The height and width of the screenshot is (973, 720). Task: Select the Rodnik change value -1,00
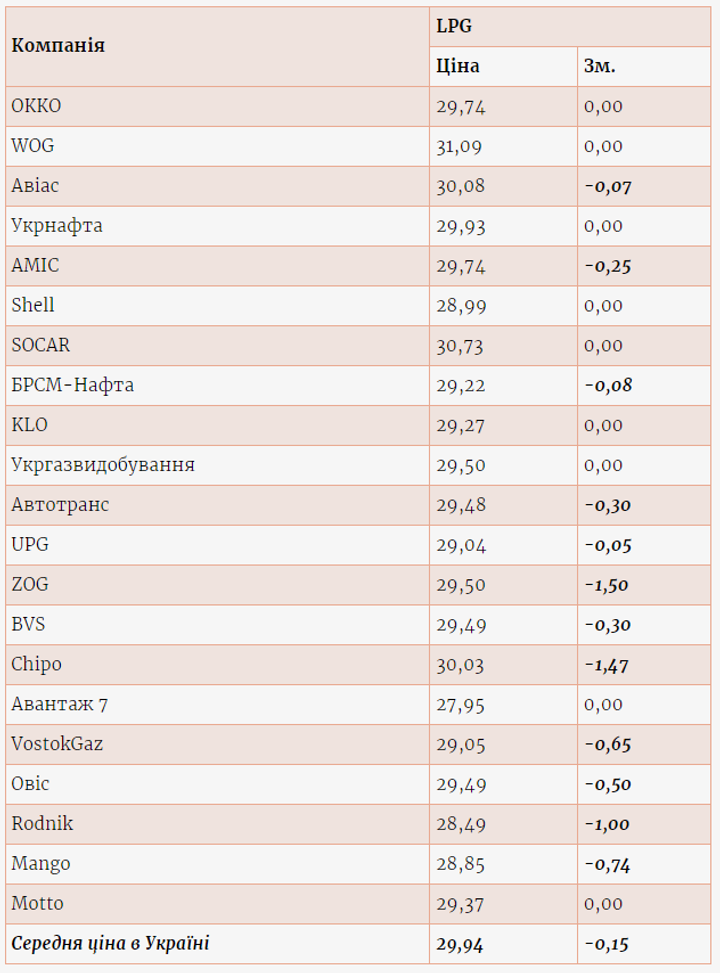(606, 824)
